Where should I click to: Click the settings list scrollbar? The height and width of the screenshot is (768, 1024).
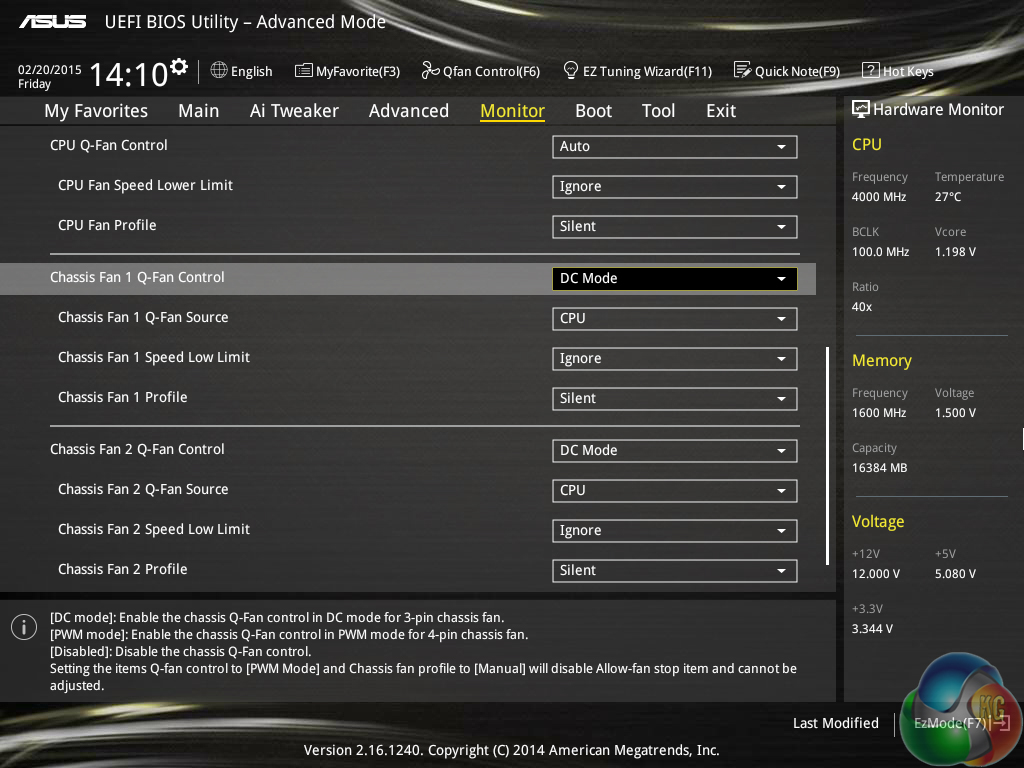827,456
